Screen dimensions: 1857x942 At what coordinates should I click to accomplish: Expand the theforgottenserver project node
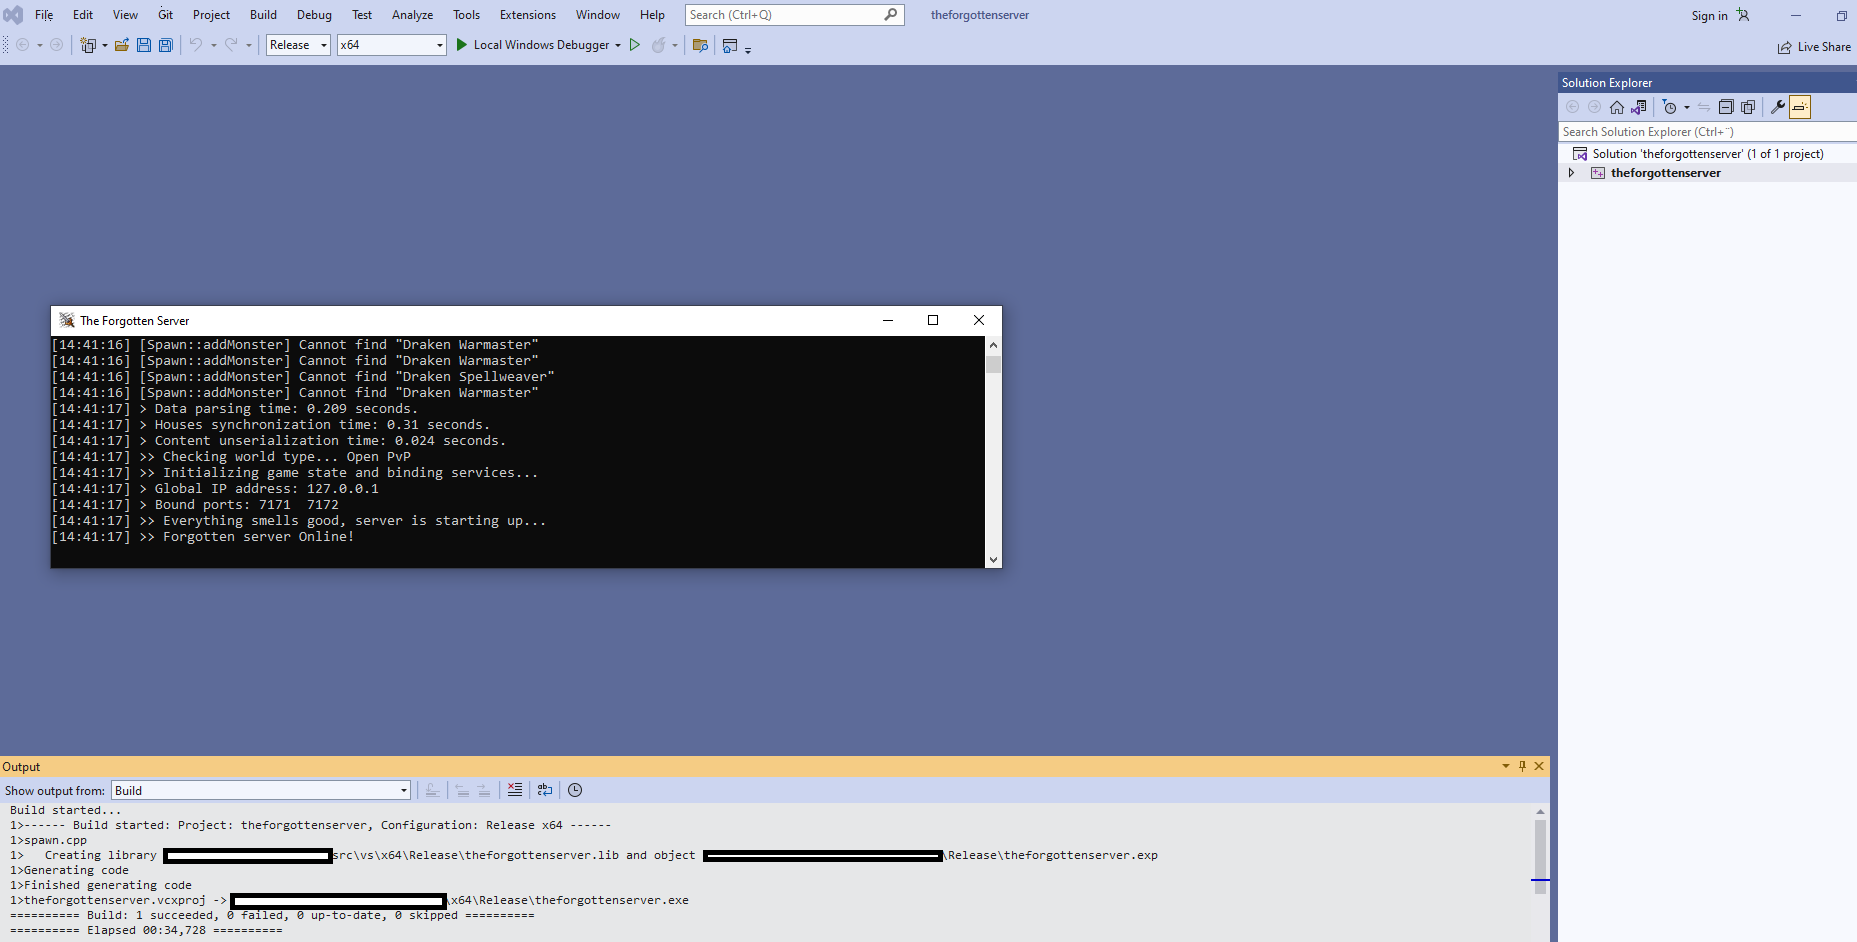pyautogui.click(x=1571, y=173)
